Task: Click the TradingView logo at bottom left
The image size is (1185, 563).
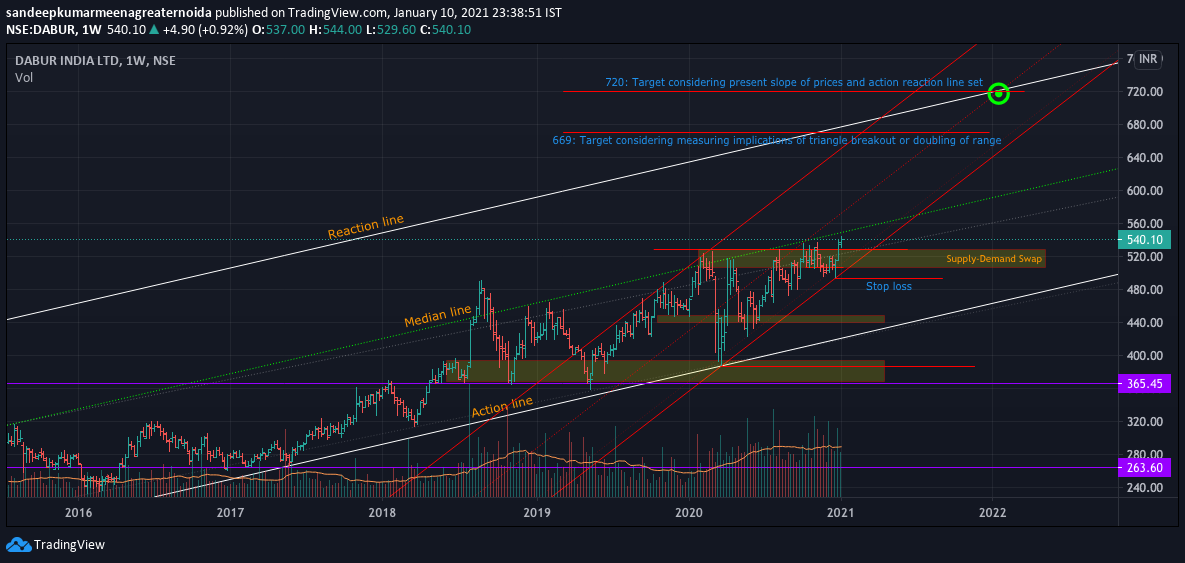Action: pos(55,544)
